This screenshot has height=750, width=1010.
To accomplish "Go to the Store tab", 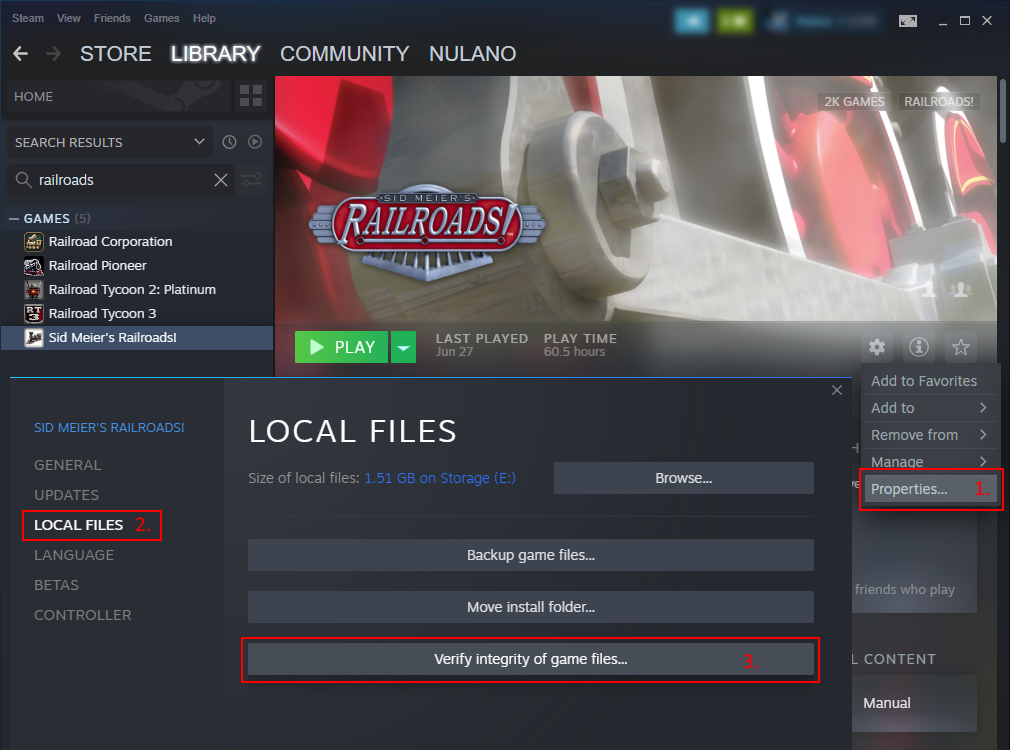I will tap(116, 53).
